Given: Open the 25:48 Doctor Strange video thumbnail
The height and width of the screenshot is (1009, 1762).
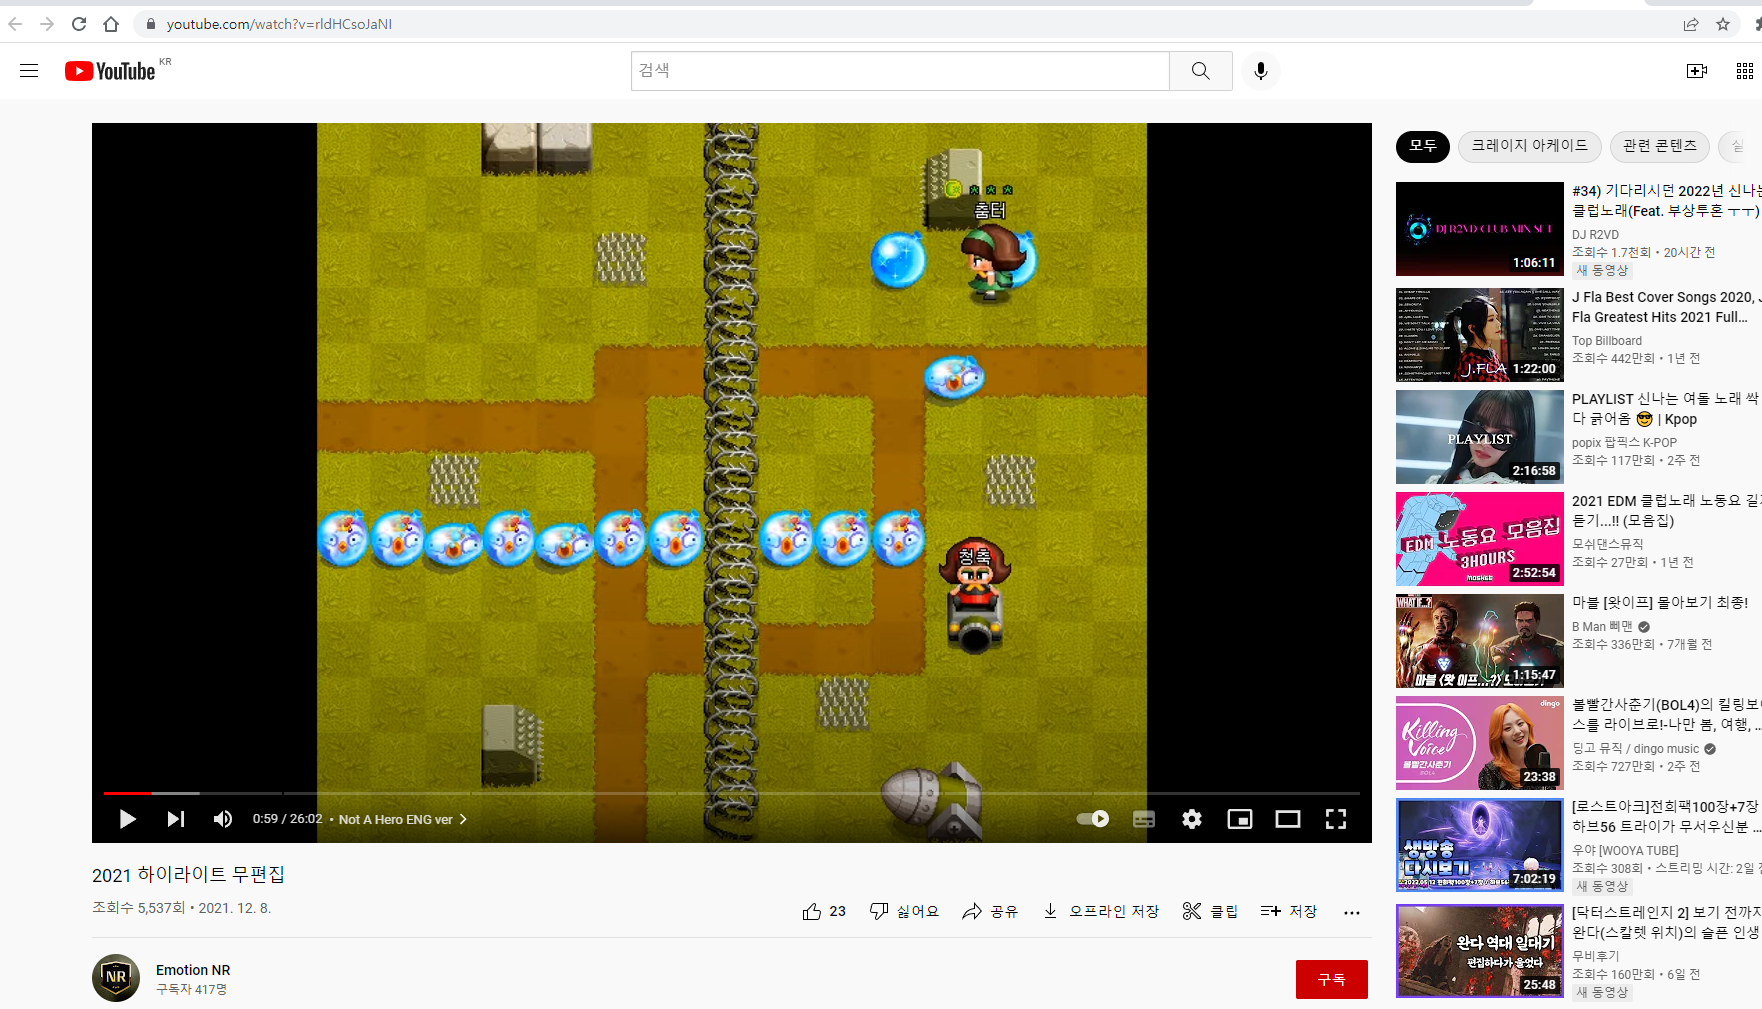Looking at the screenshot, I should click(1480, 951).
